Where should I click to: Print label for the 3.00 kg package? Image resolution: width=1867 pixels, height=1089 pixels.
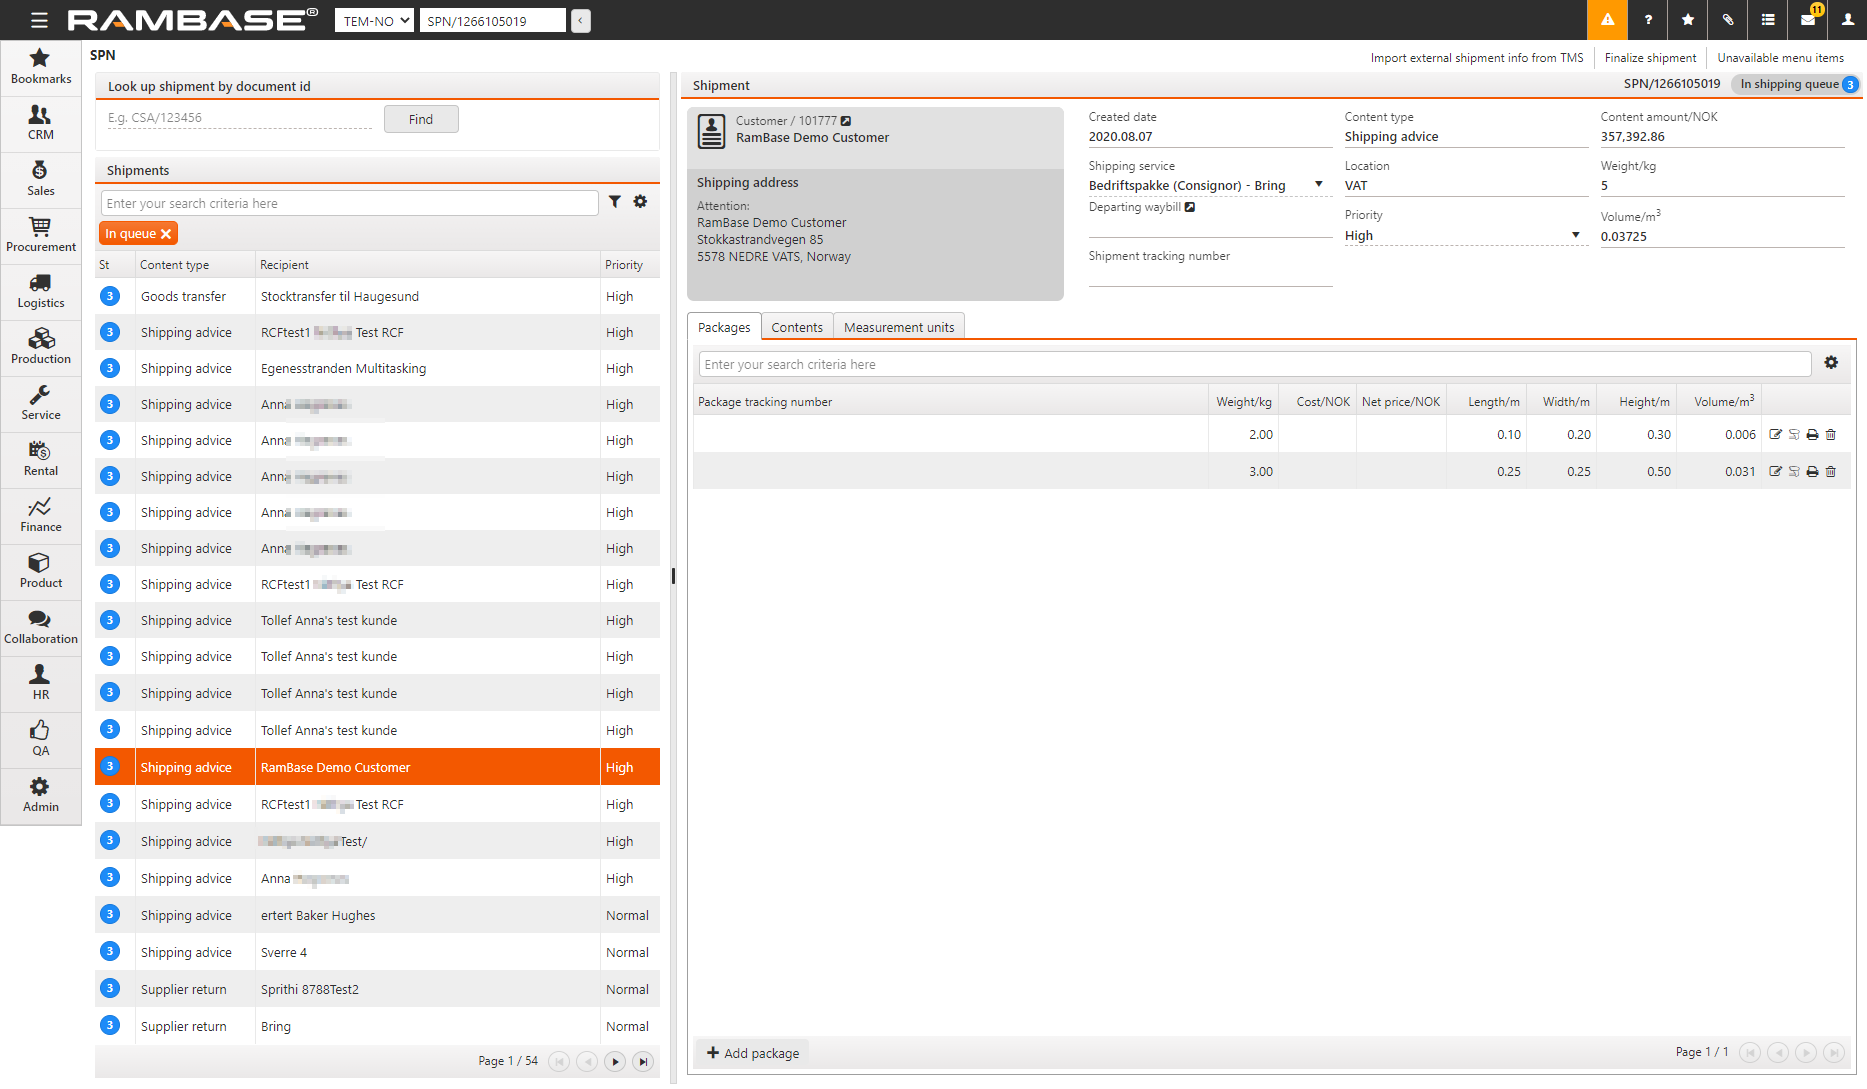1812,472
